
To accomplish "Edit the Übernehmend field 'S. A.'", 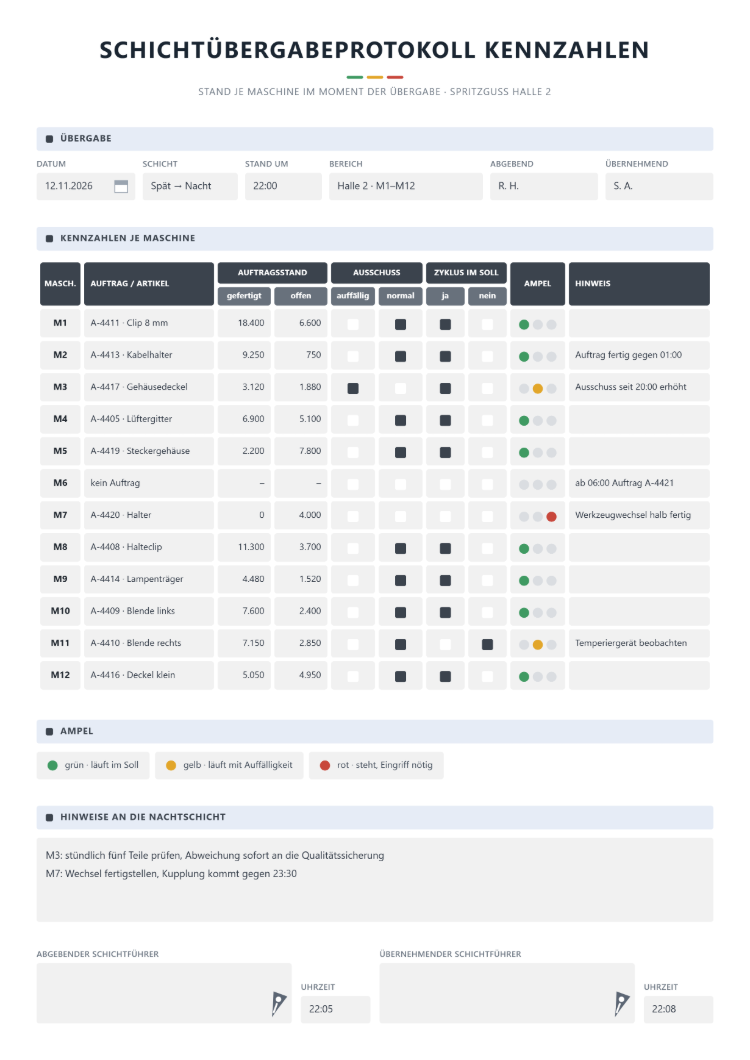I will click(659, 187).
